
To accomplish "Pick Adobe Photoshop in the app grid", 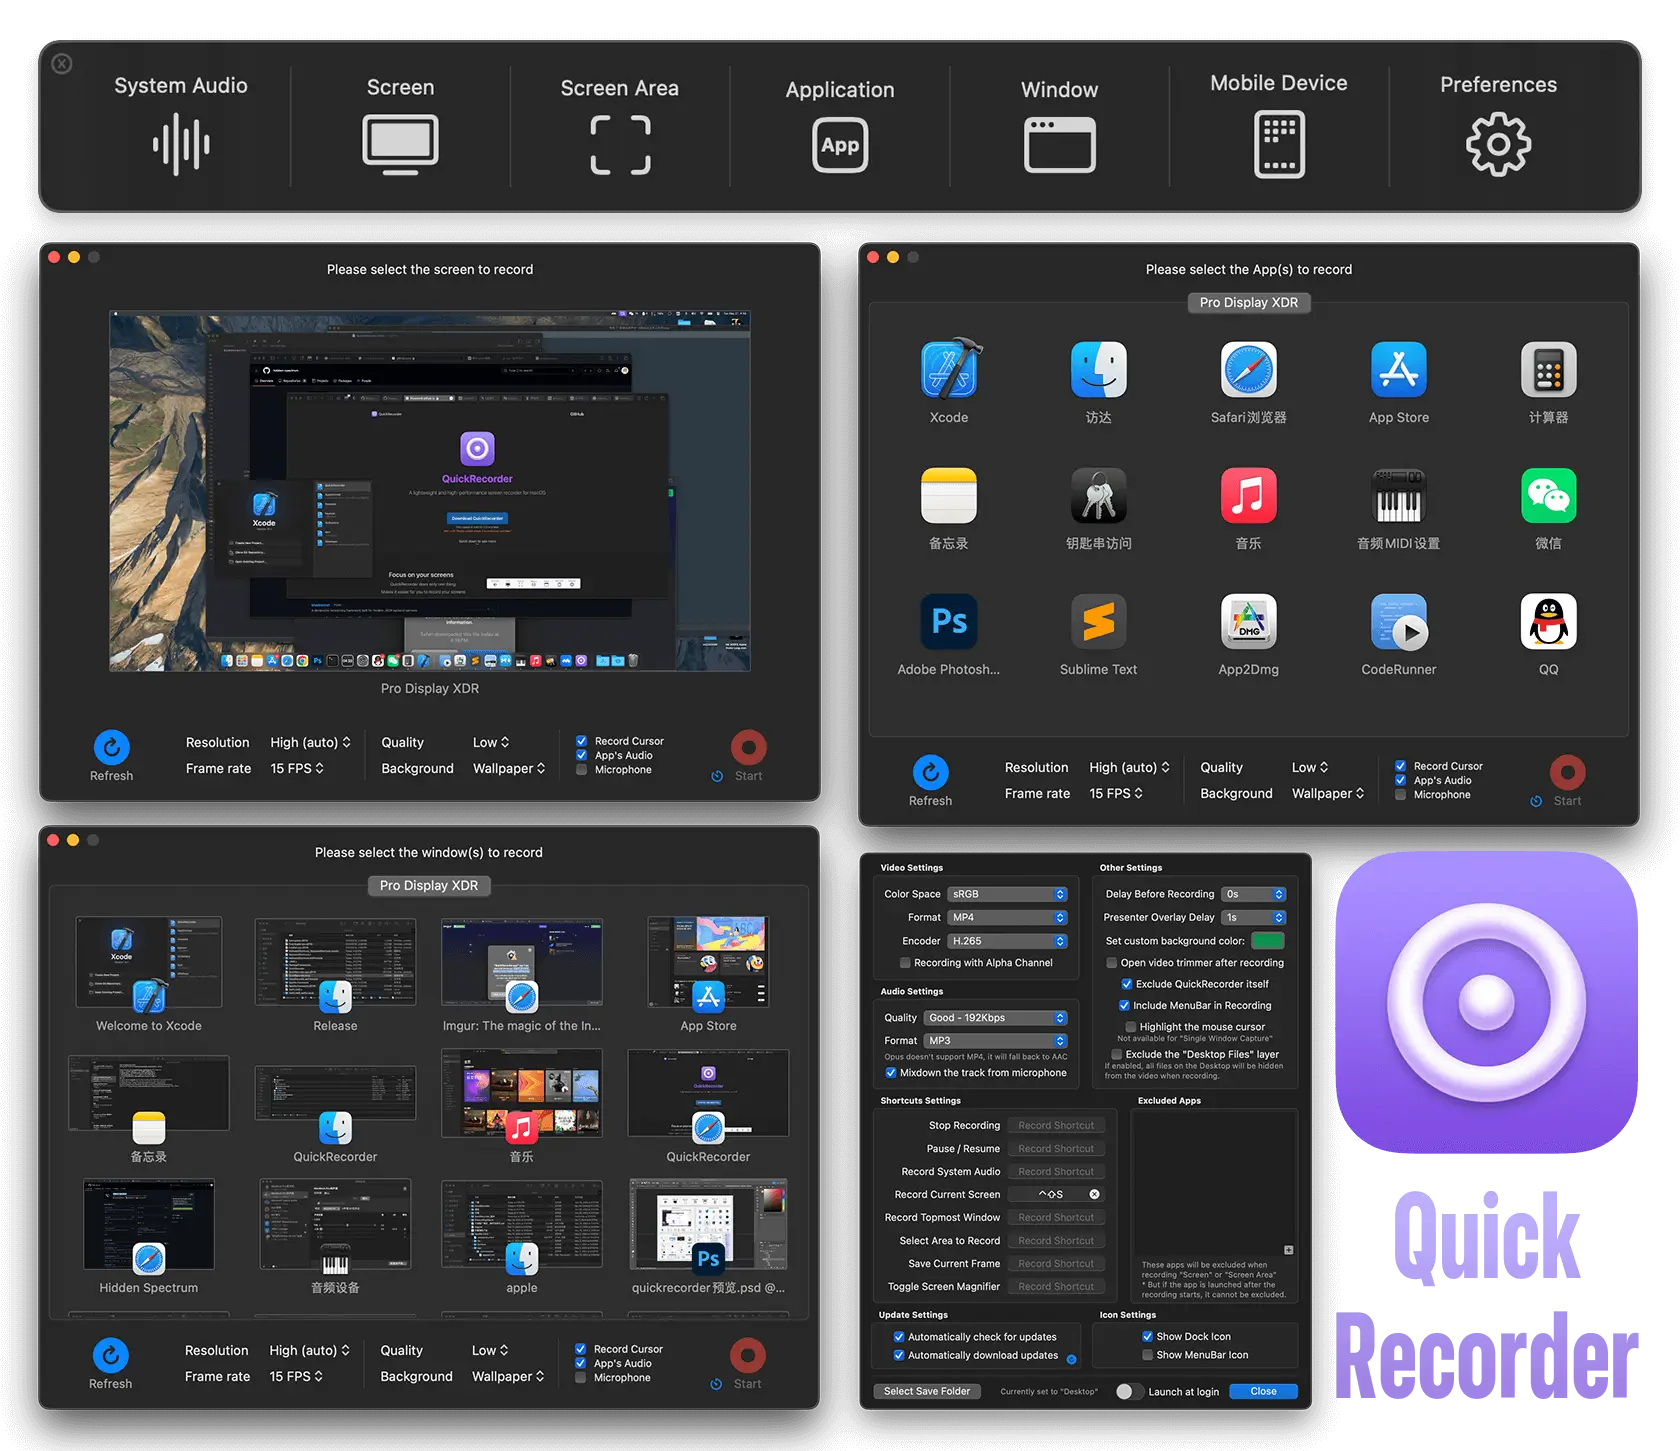I will click(x=948, y=622).
